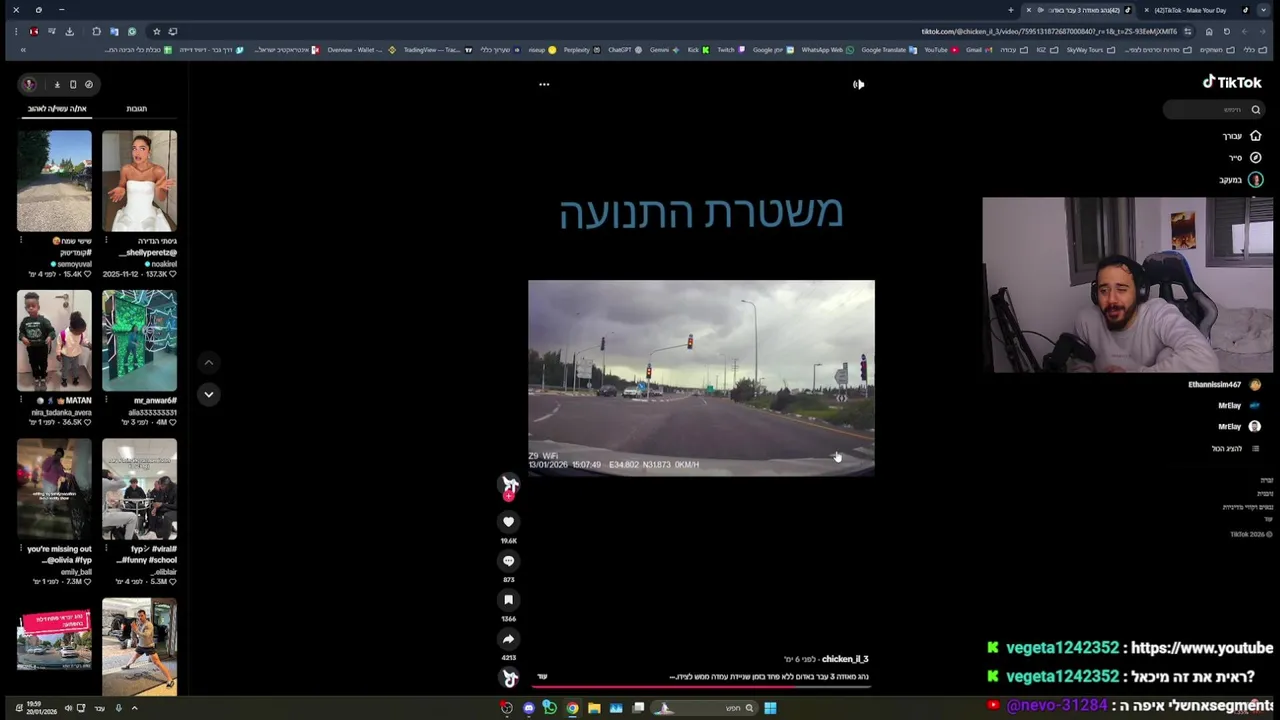This screenshot has width=1280, height=720.
Task: Click the Google Translate extension icon
Action: [x=114, y=31]
